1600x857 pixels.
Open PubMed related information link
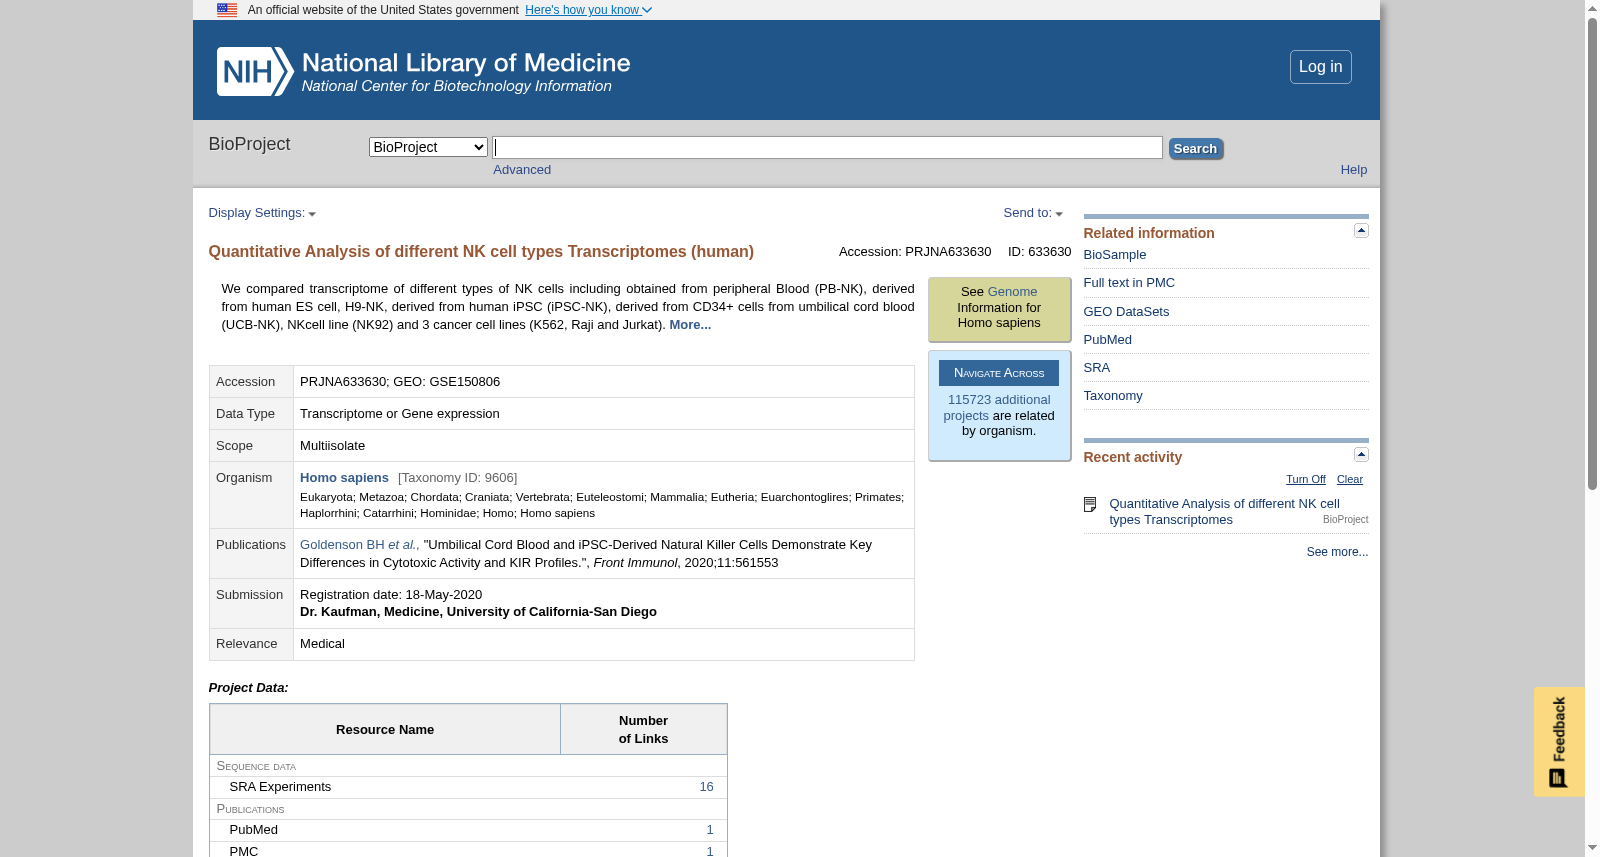pos(1107,340)
